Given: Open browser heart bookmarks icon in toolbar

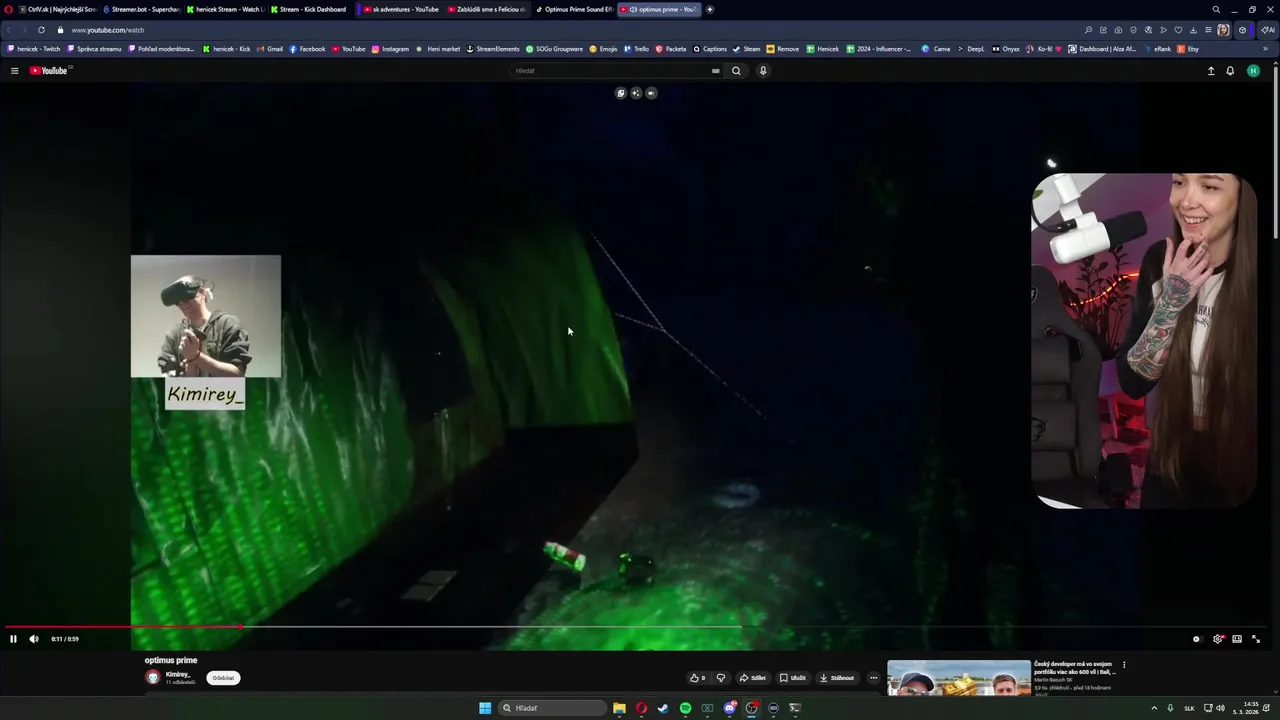Looking at the screenshot, I should tap(1178, 30).
